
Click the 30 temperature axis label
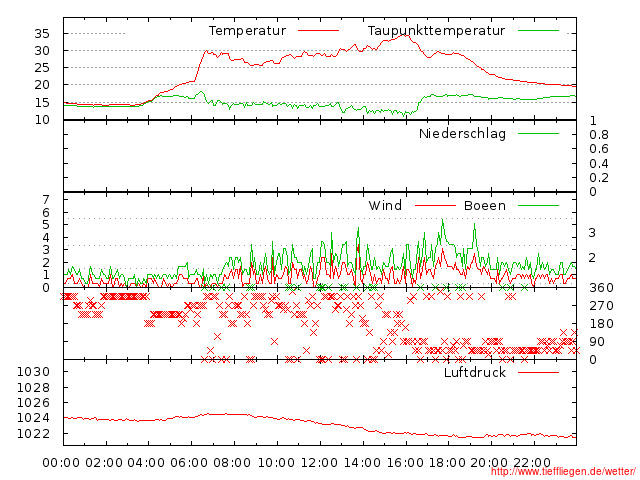point(42,51)
